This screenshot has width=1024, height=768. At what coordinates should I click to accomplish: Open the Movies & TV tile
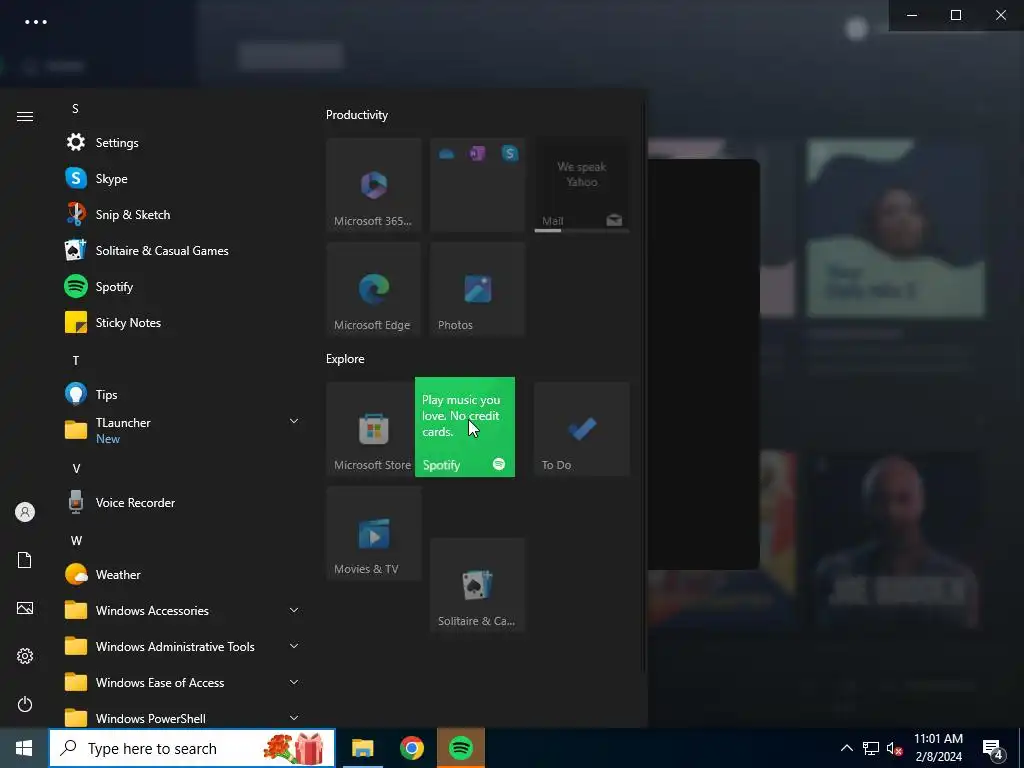pos(374,533)
